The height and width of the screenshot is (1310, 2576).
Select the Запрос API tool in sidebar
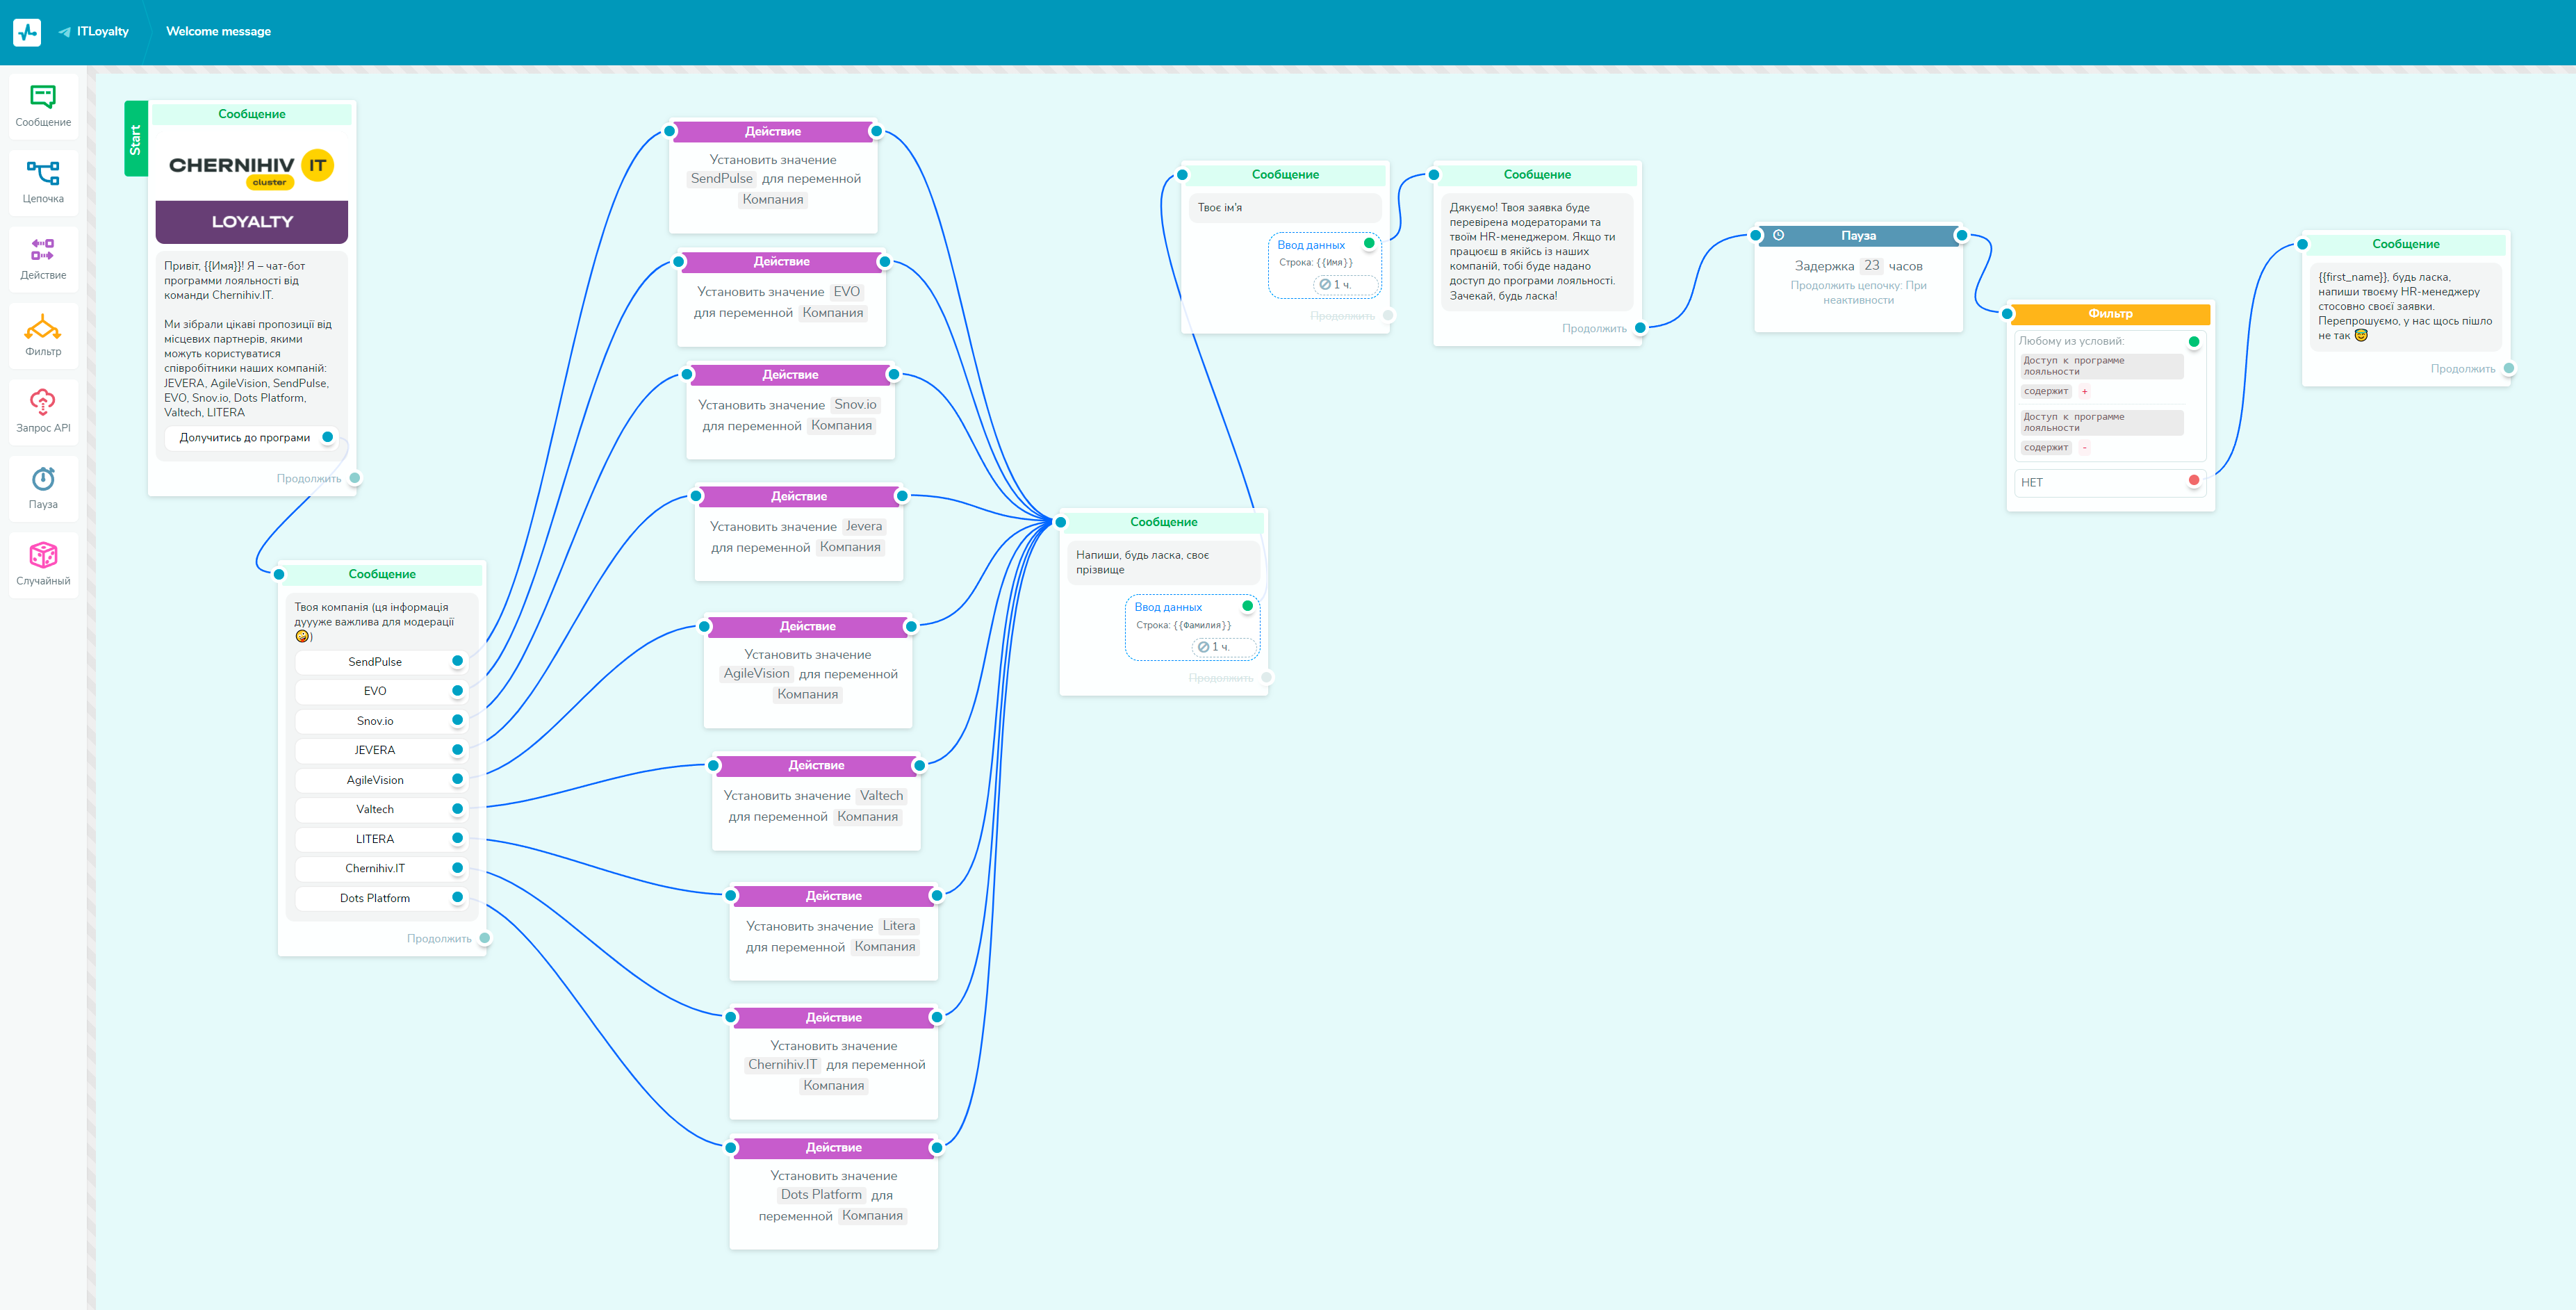coord(43,412)
